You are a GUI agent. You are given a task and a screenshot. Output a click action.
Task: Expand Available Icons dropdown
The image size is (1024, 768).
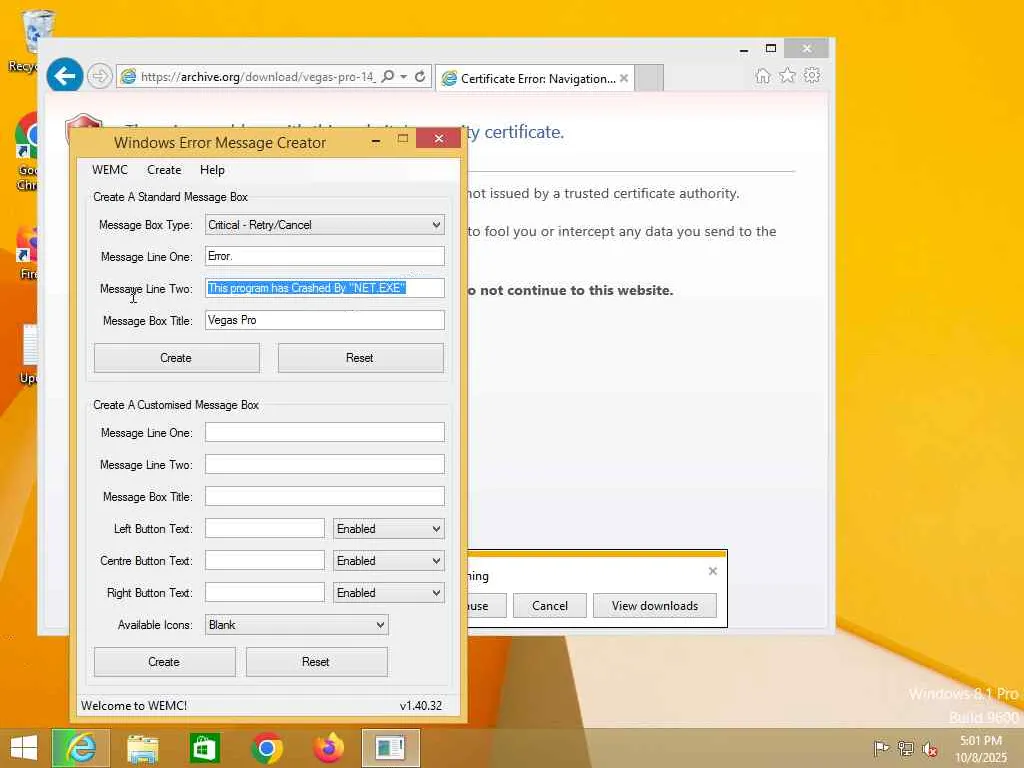[x=380, y=625]
